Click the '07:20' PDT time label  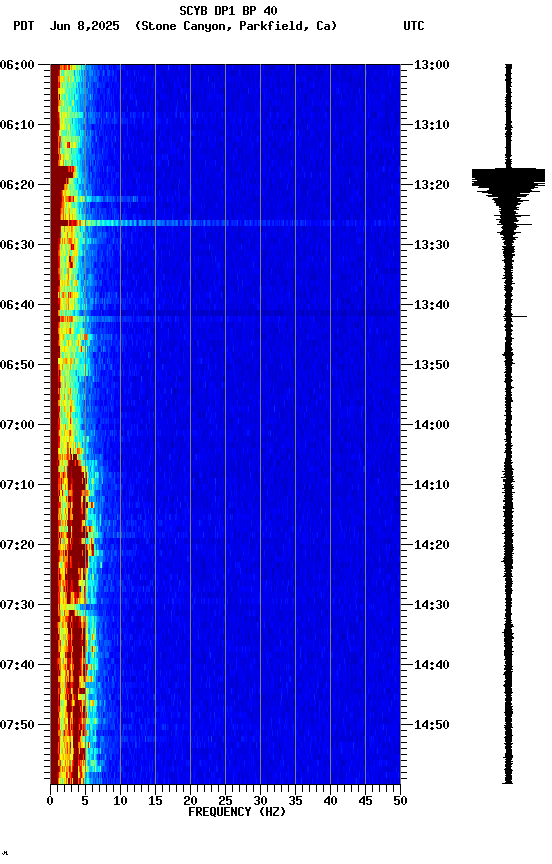tap(17, 545)
